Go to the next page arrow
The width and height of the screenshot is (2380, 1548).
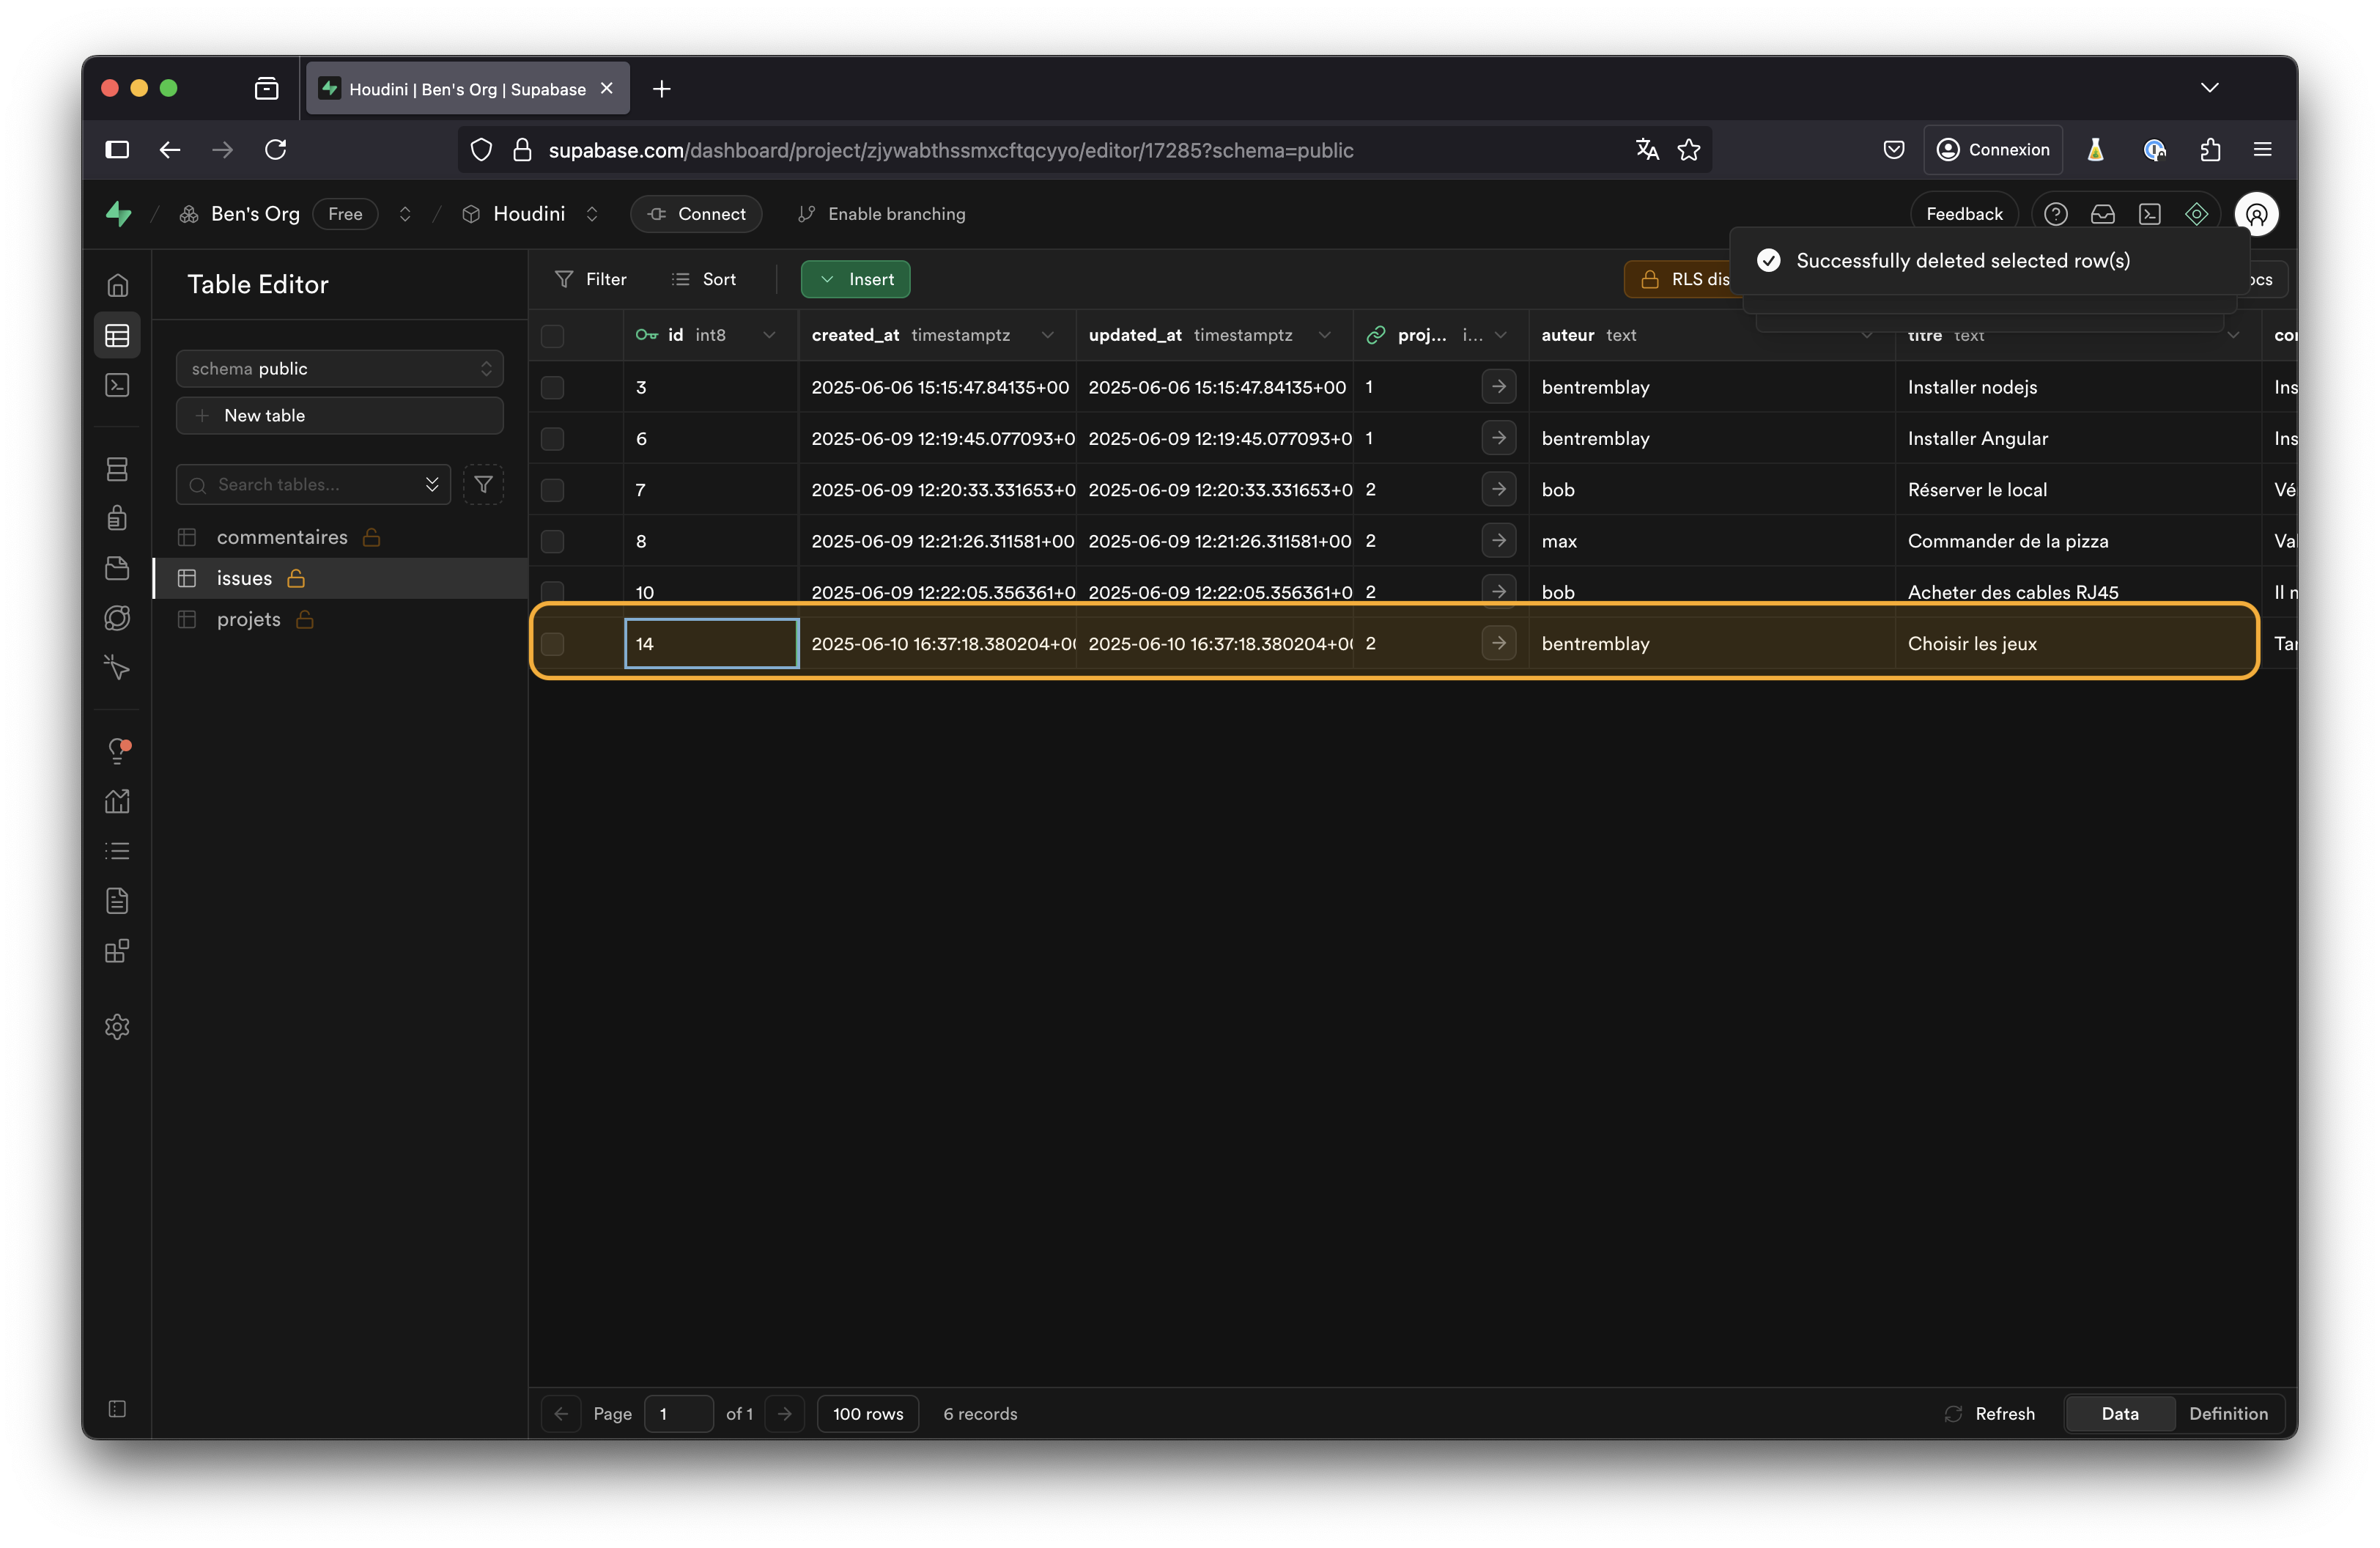click(785, 1413)
